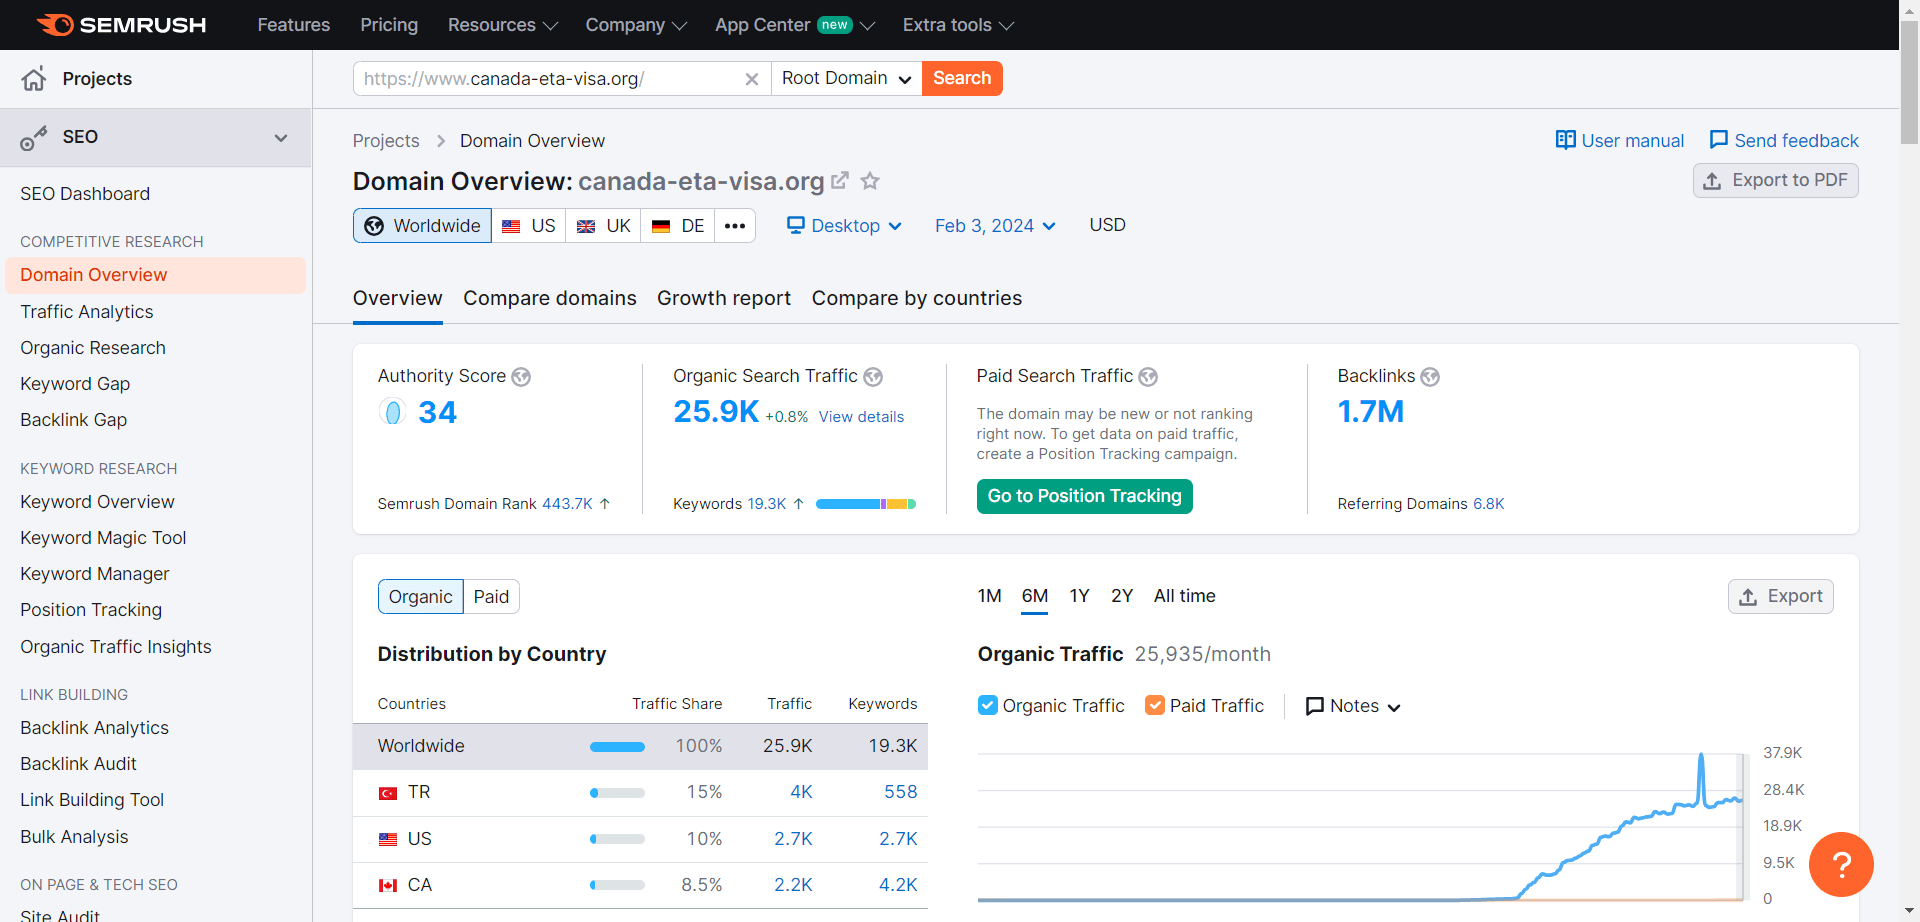The height and width of the screenshot is (922, 1920).
Task: Open the Company dropdown menu
Action: pos(636,25)
